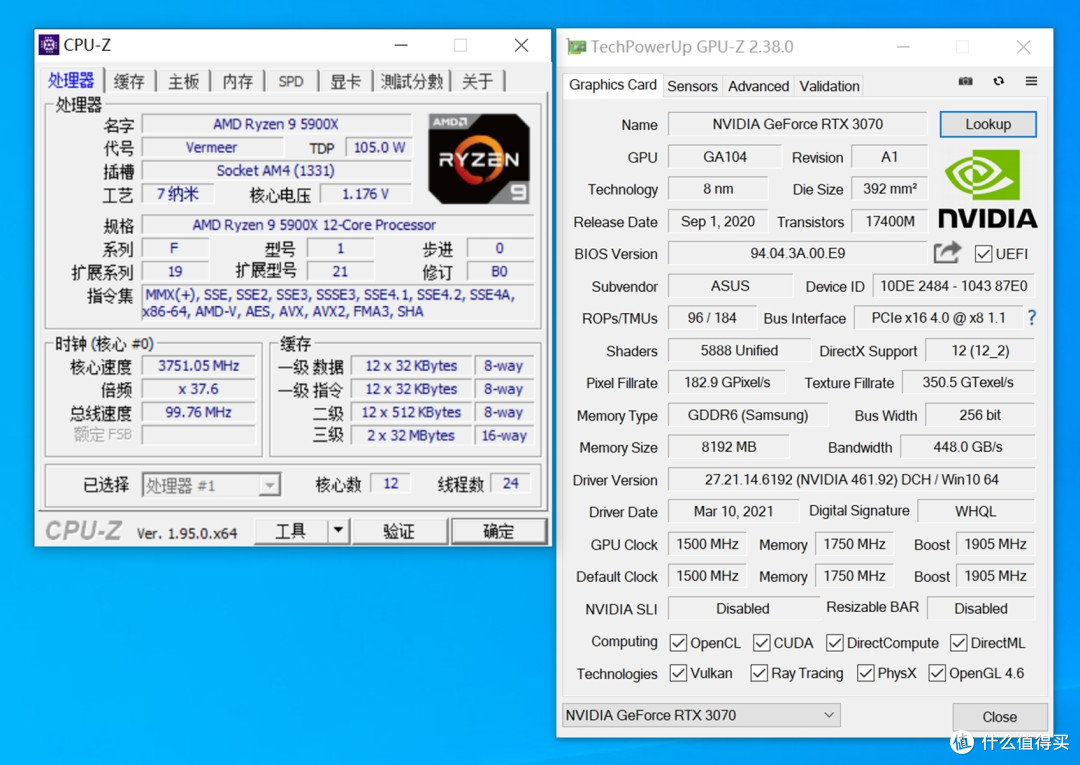Click the BIOS share/export arrow icon
The height and width of the screenshot is (765, 1080).
(x=947, y=253)
